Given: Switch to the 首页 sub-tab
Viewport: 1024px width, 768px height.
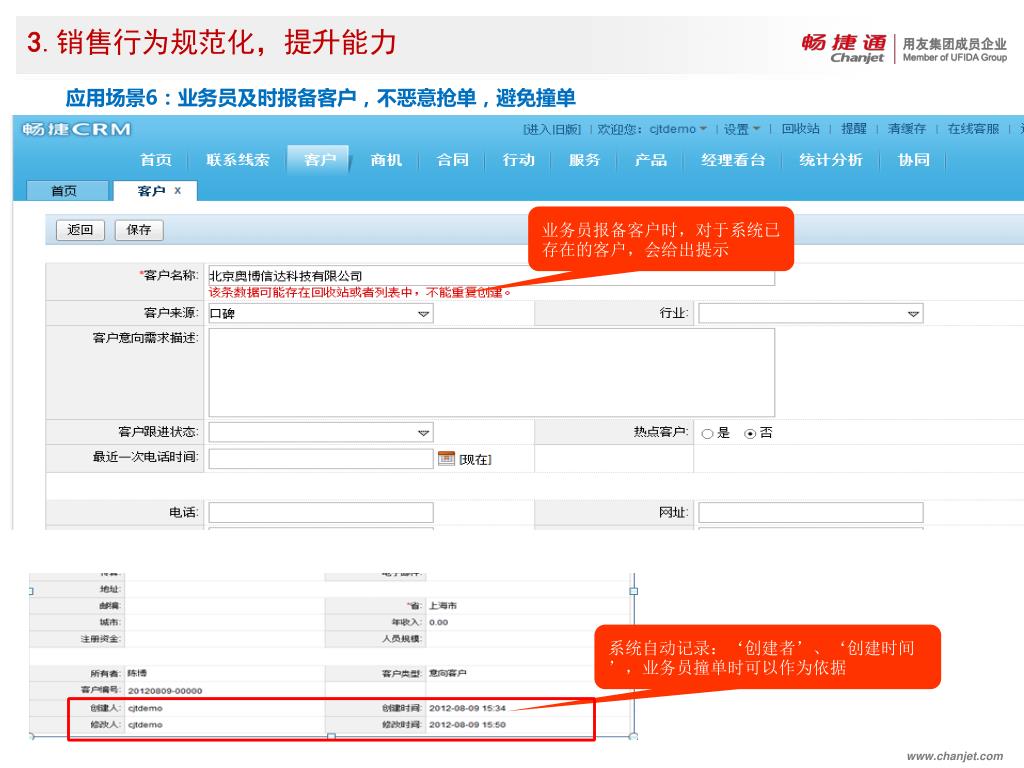Looking at the screenshot, I should pos(67,191).
